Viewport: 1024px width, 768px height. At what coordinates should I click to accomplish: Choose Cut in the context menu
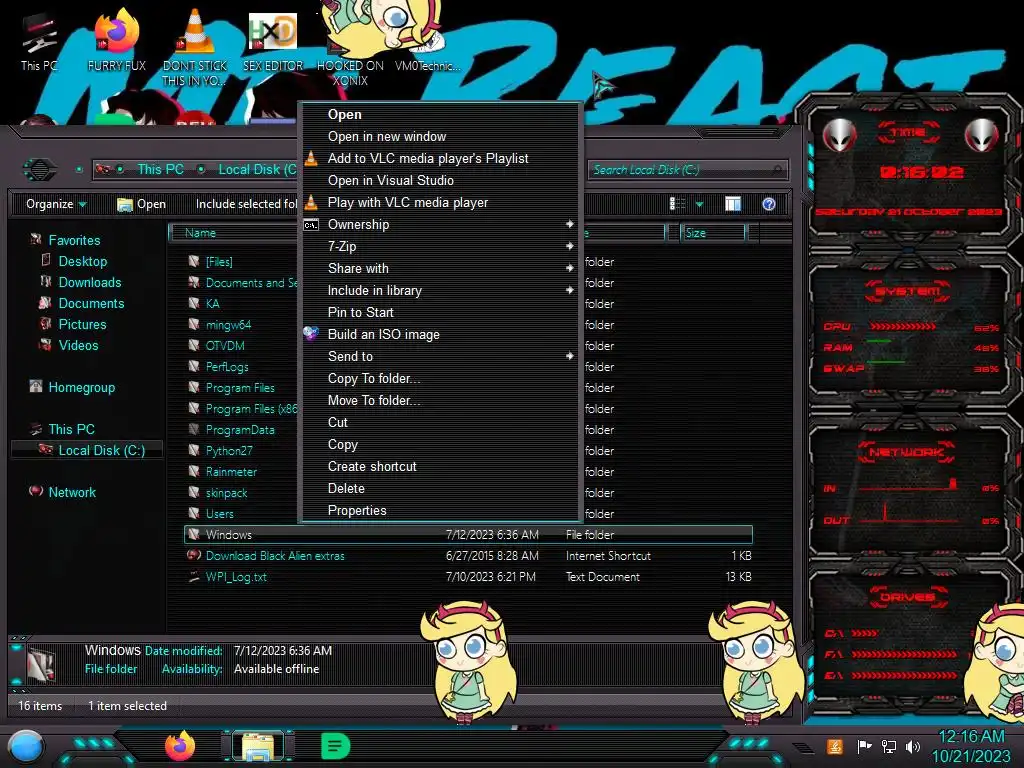tap(440, 423)
